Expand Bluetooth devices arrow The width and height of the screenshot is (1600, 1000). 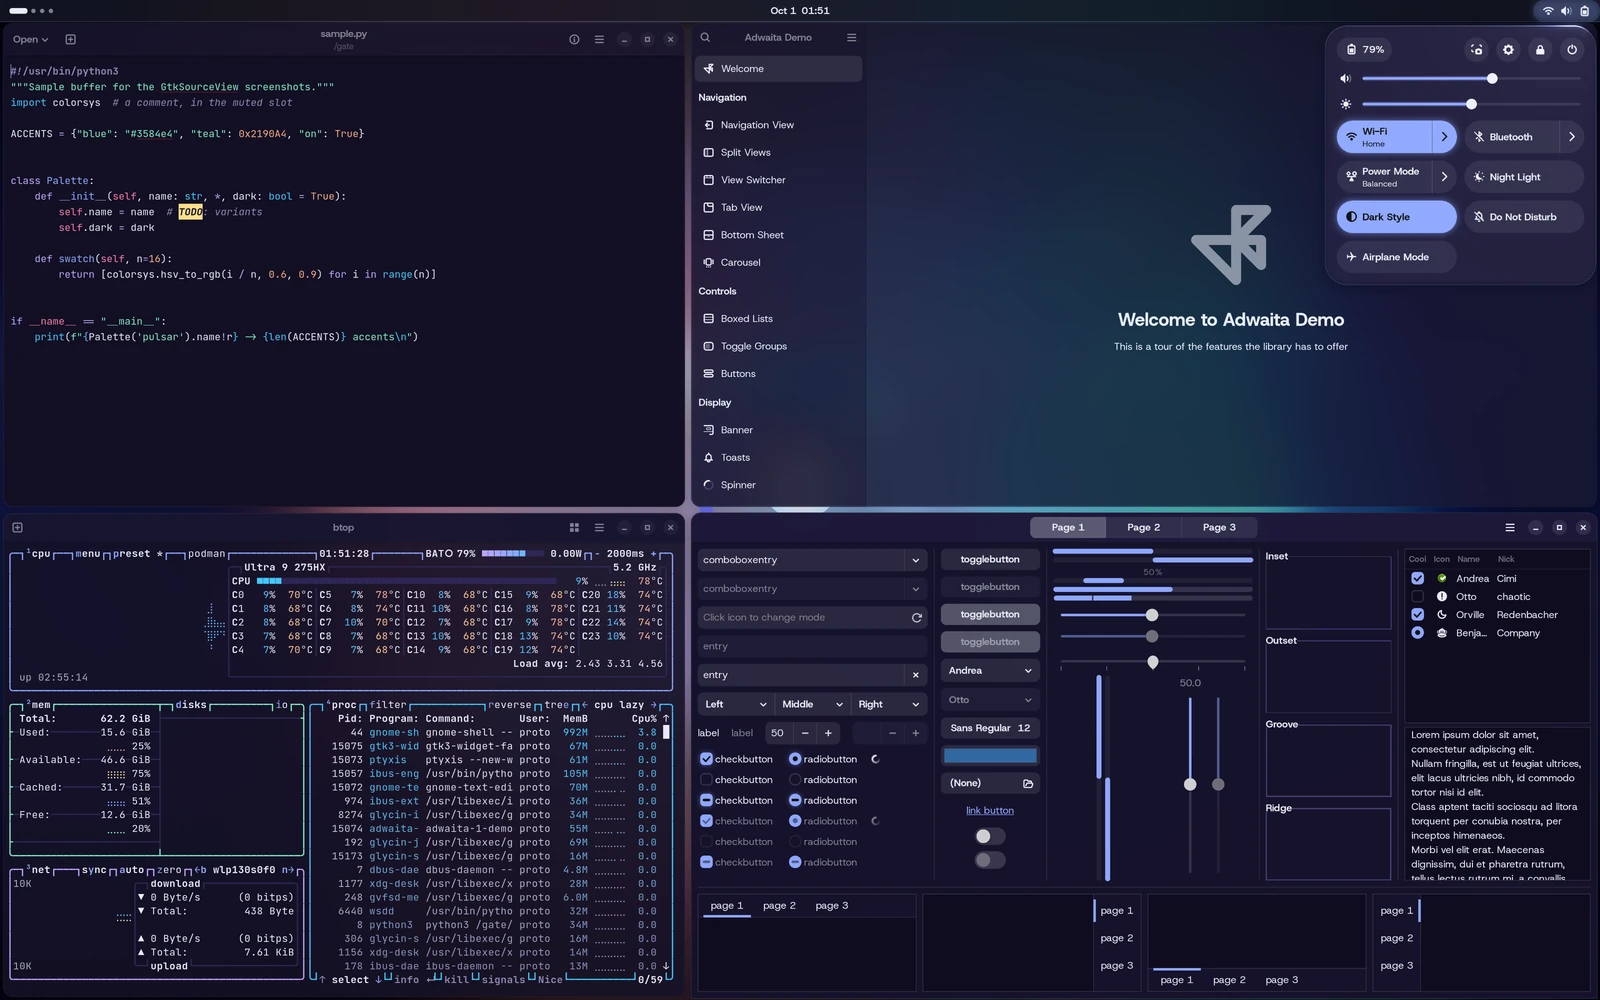pos(1572,137)
